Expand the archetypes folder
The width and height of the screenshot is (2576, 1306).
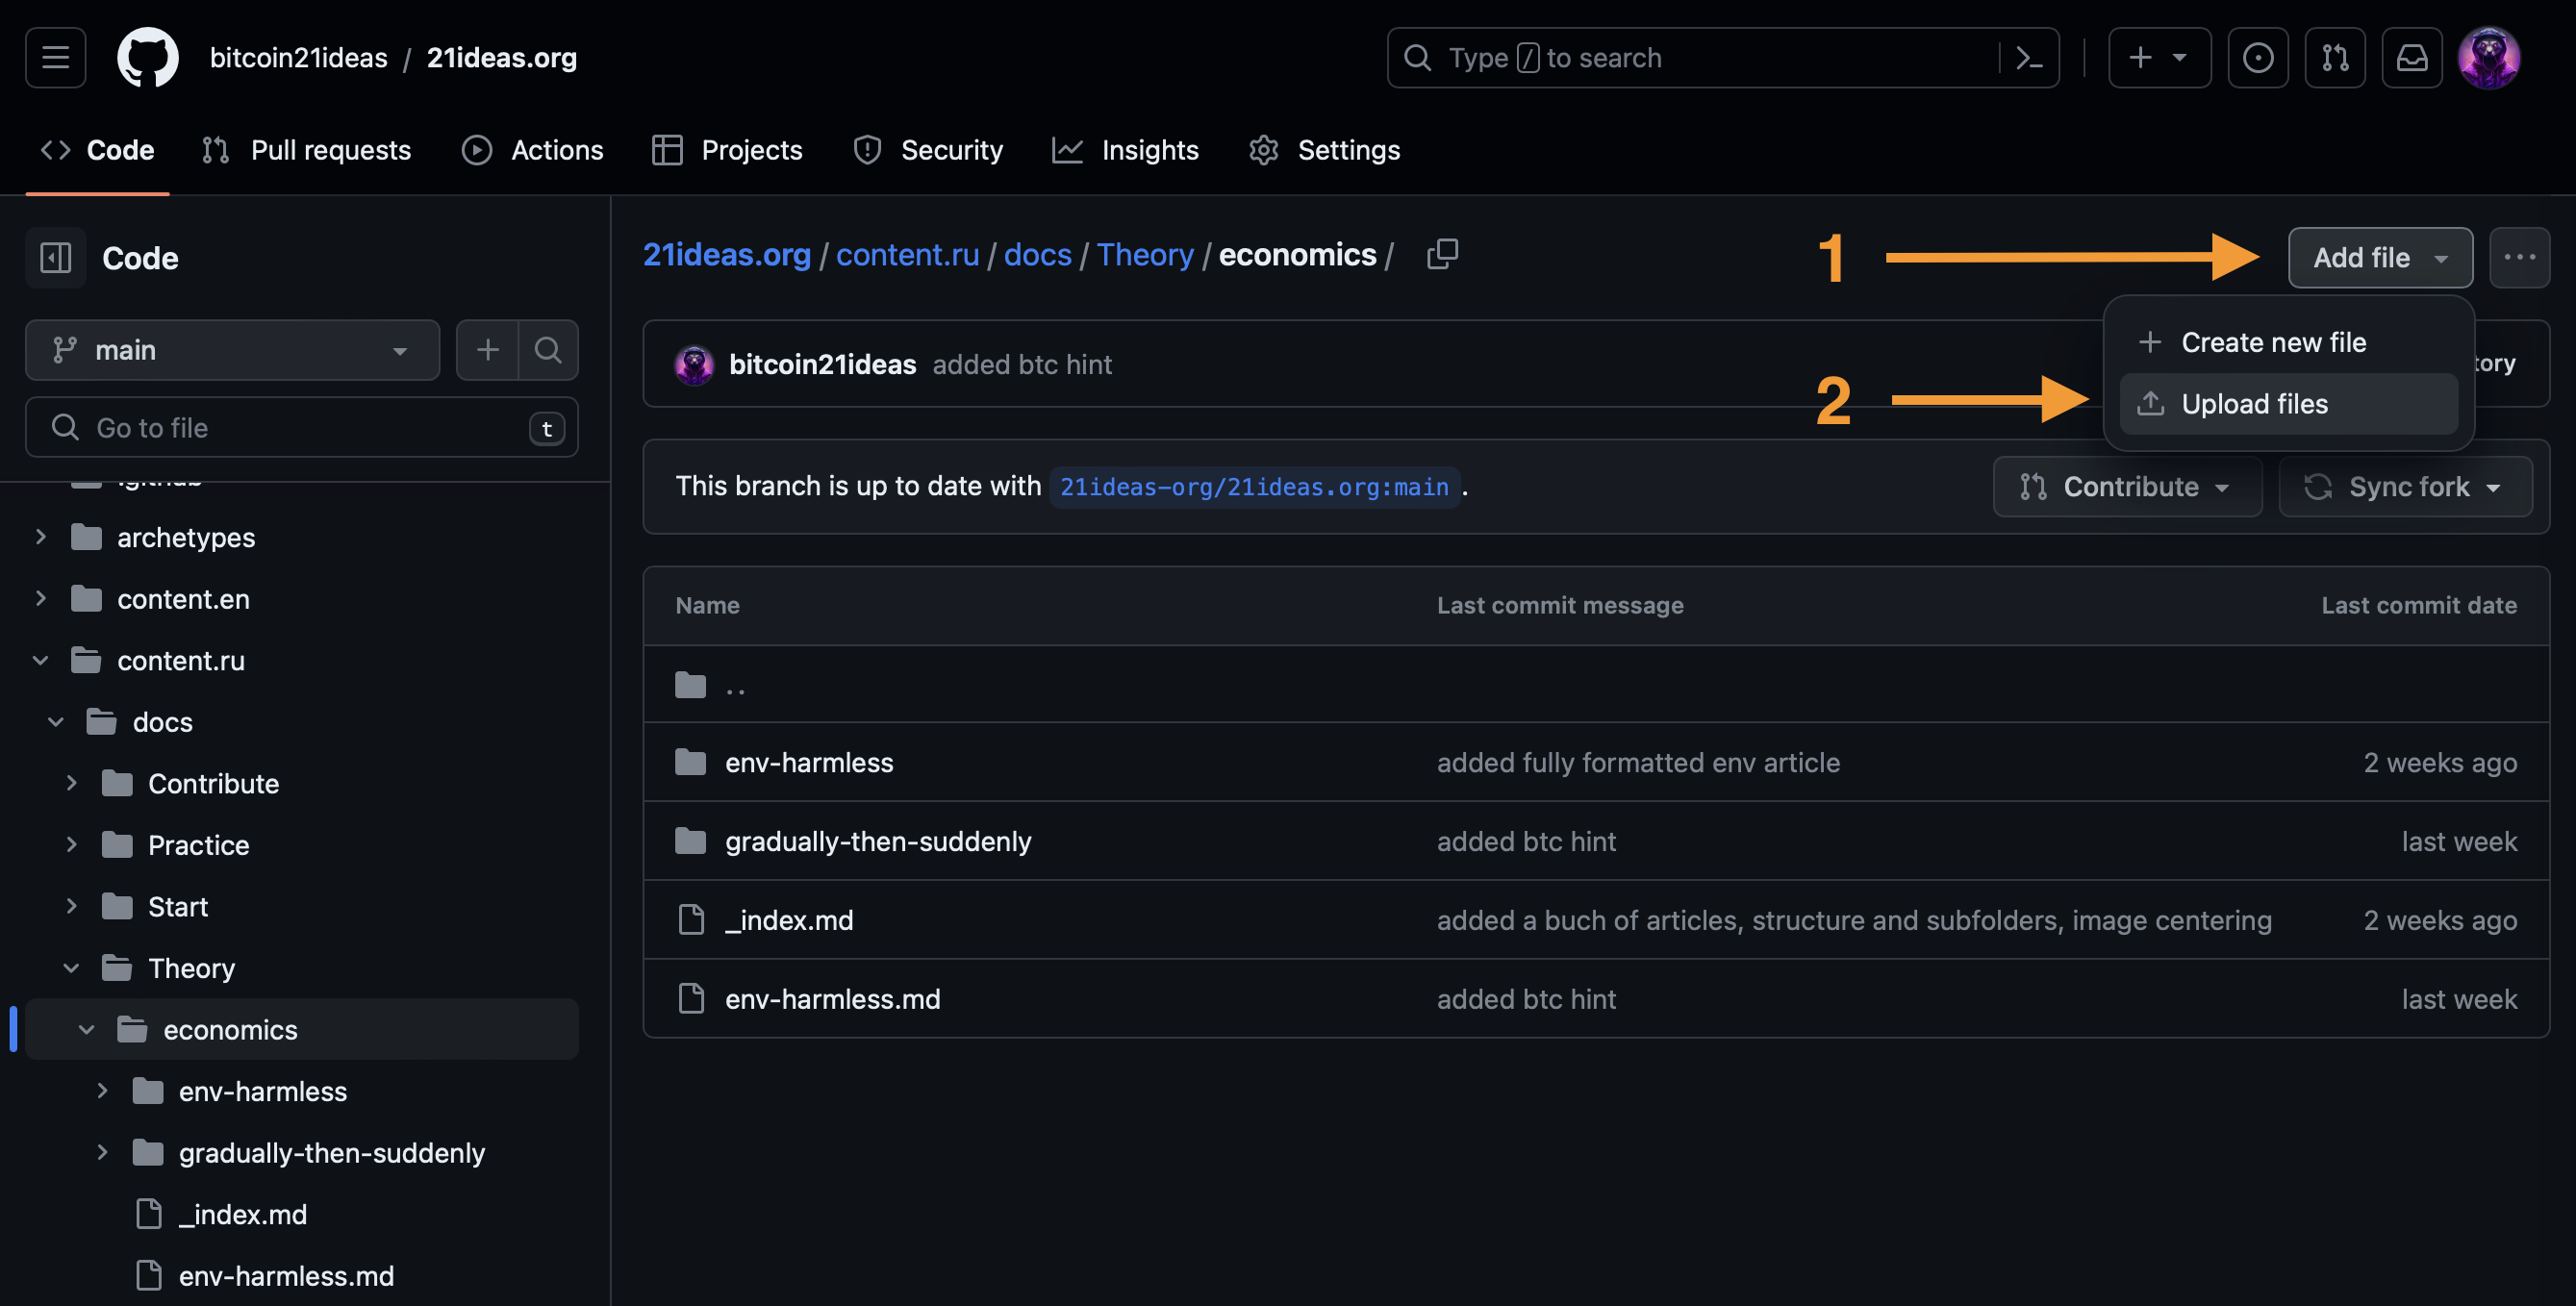click(x=40, y=538)
